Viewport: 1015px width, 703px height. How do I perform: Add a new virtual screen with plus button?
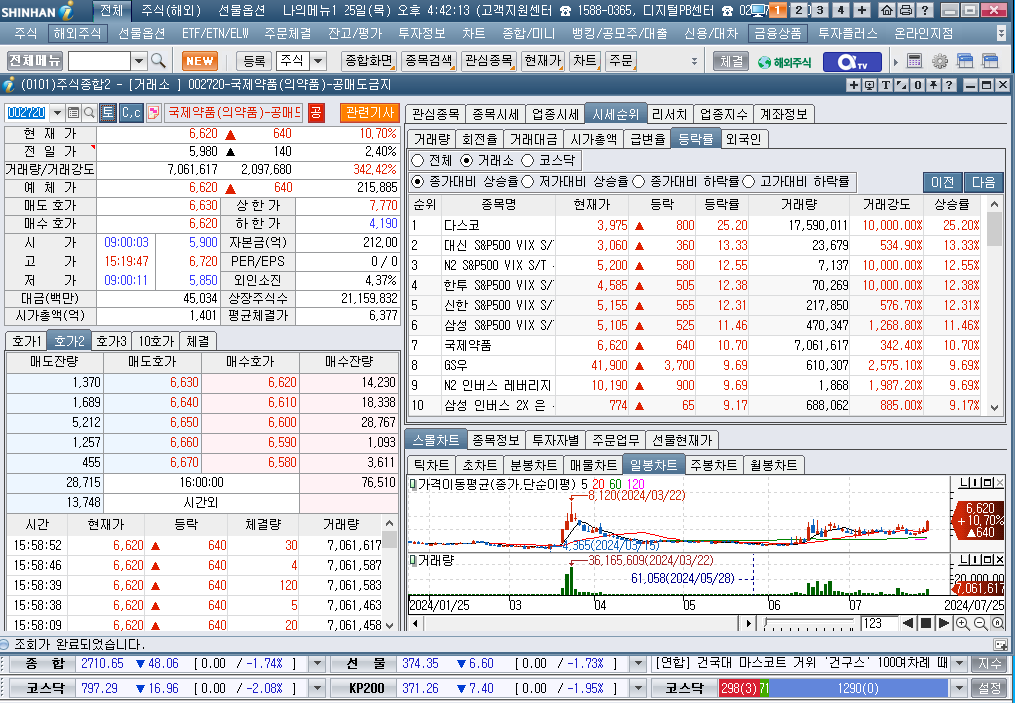pyautogui.click(x=862, y=10)
